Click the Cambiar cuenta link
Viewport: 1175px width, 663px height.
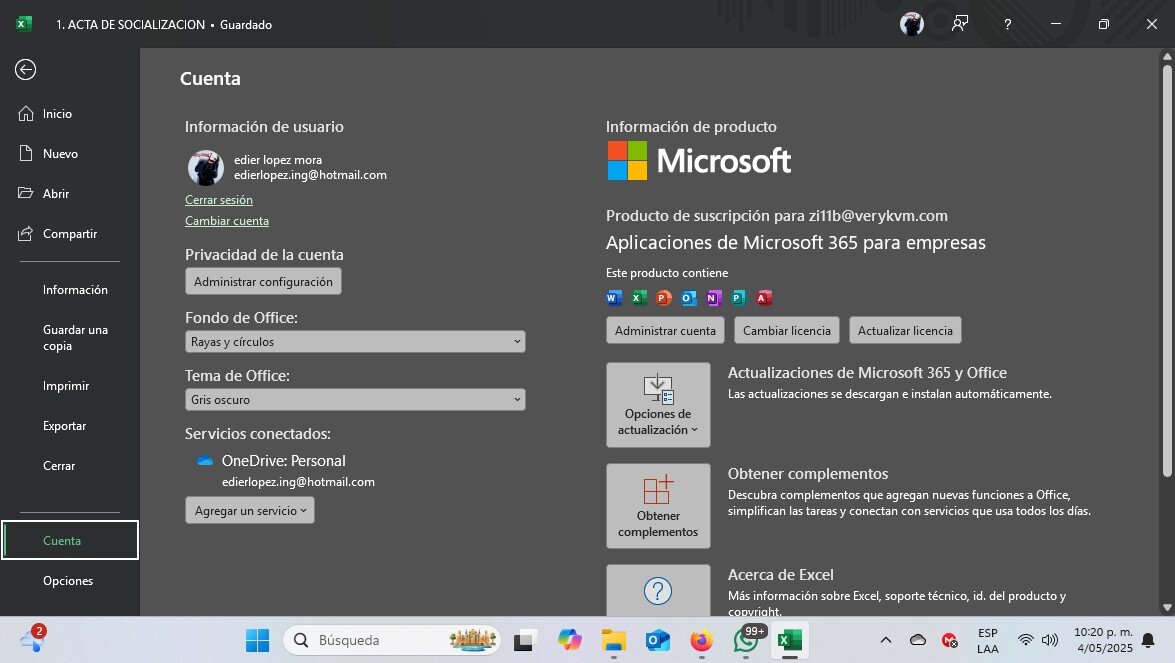227,221
